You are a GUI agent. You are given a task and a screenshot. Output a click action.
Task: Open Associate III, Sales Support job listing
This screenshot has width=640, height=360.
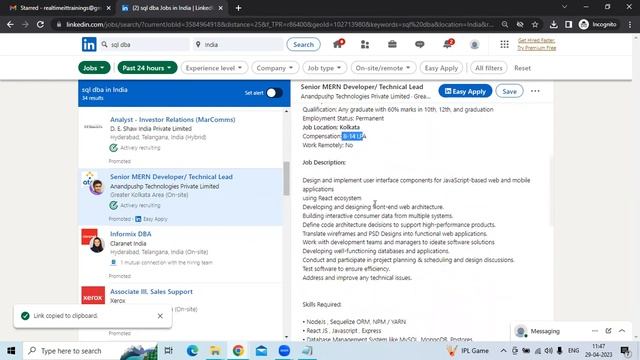151,291
